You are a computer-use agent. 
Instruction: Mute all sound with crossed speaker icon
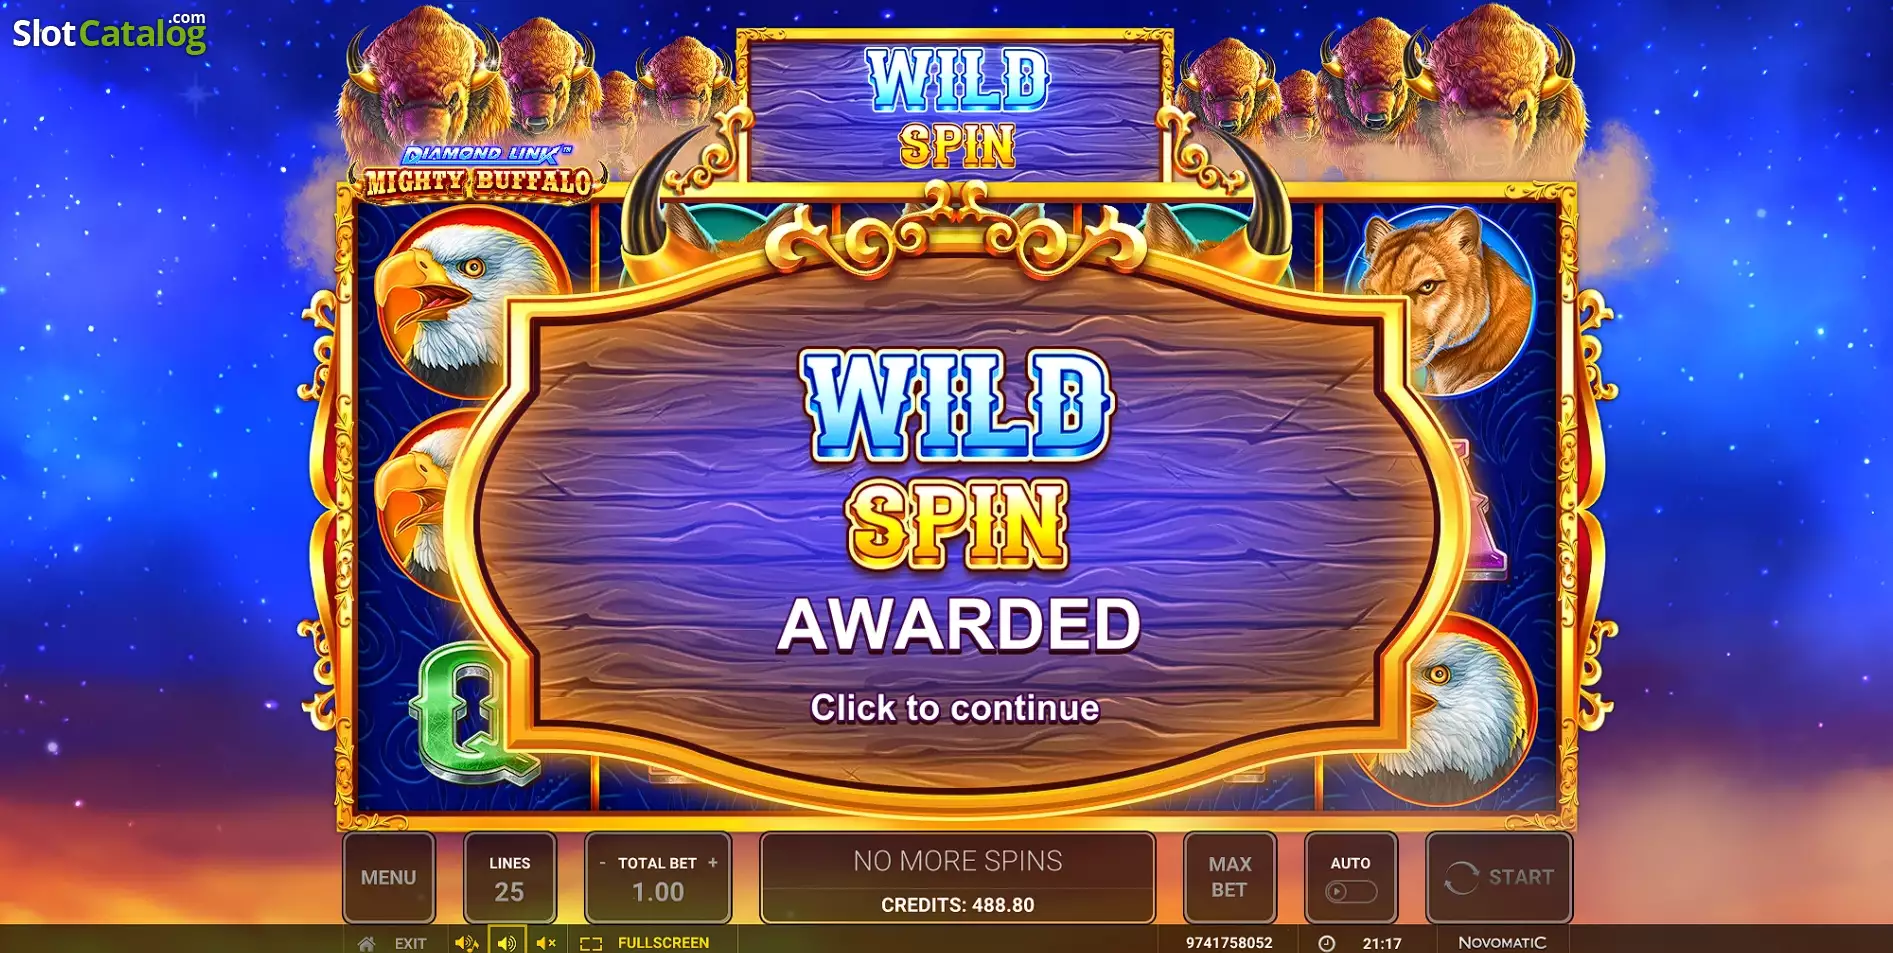tap(546, 943)
